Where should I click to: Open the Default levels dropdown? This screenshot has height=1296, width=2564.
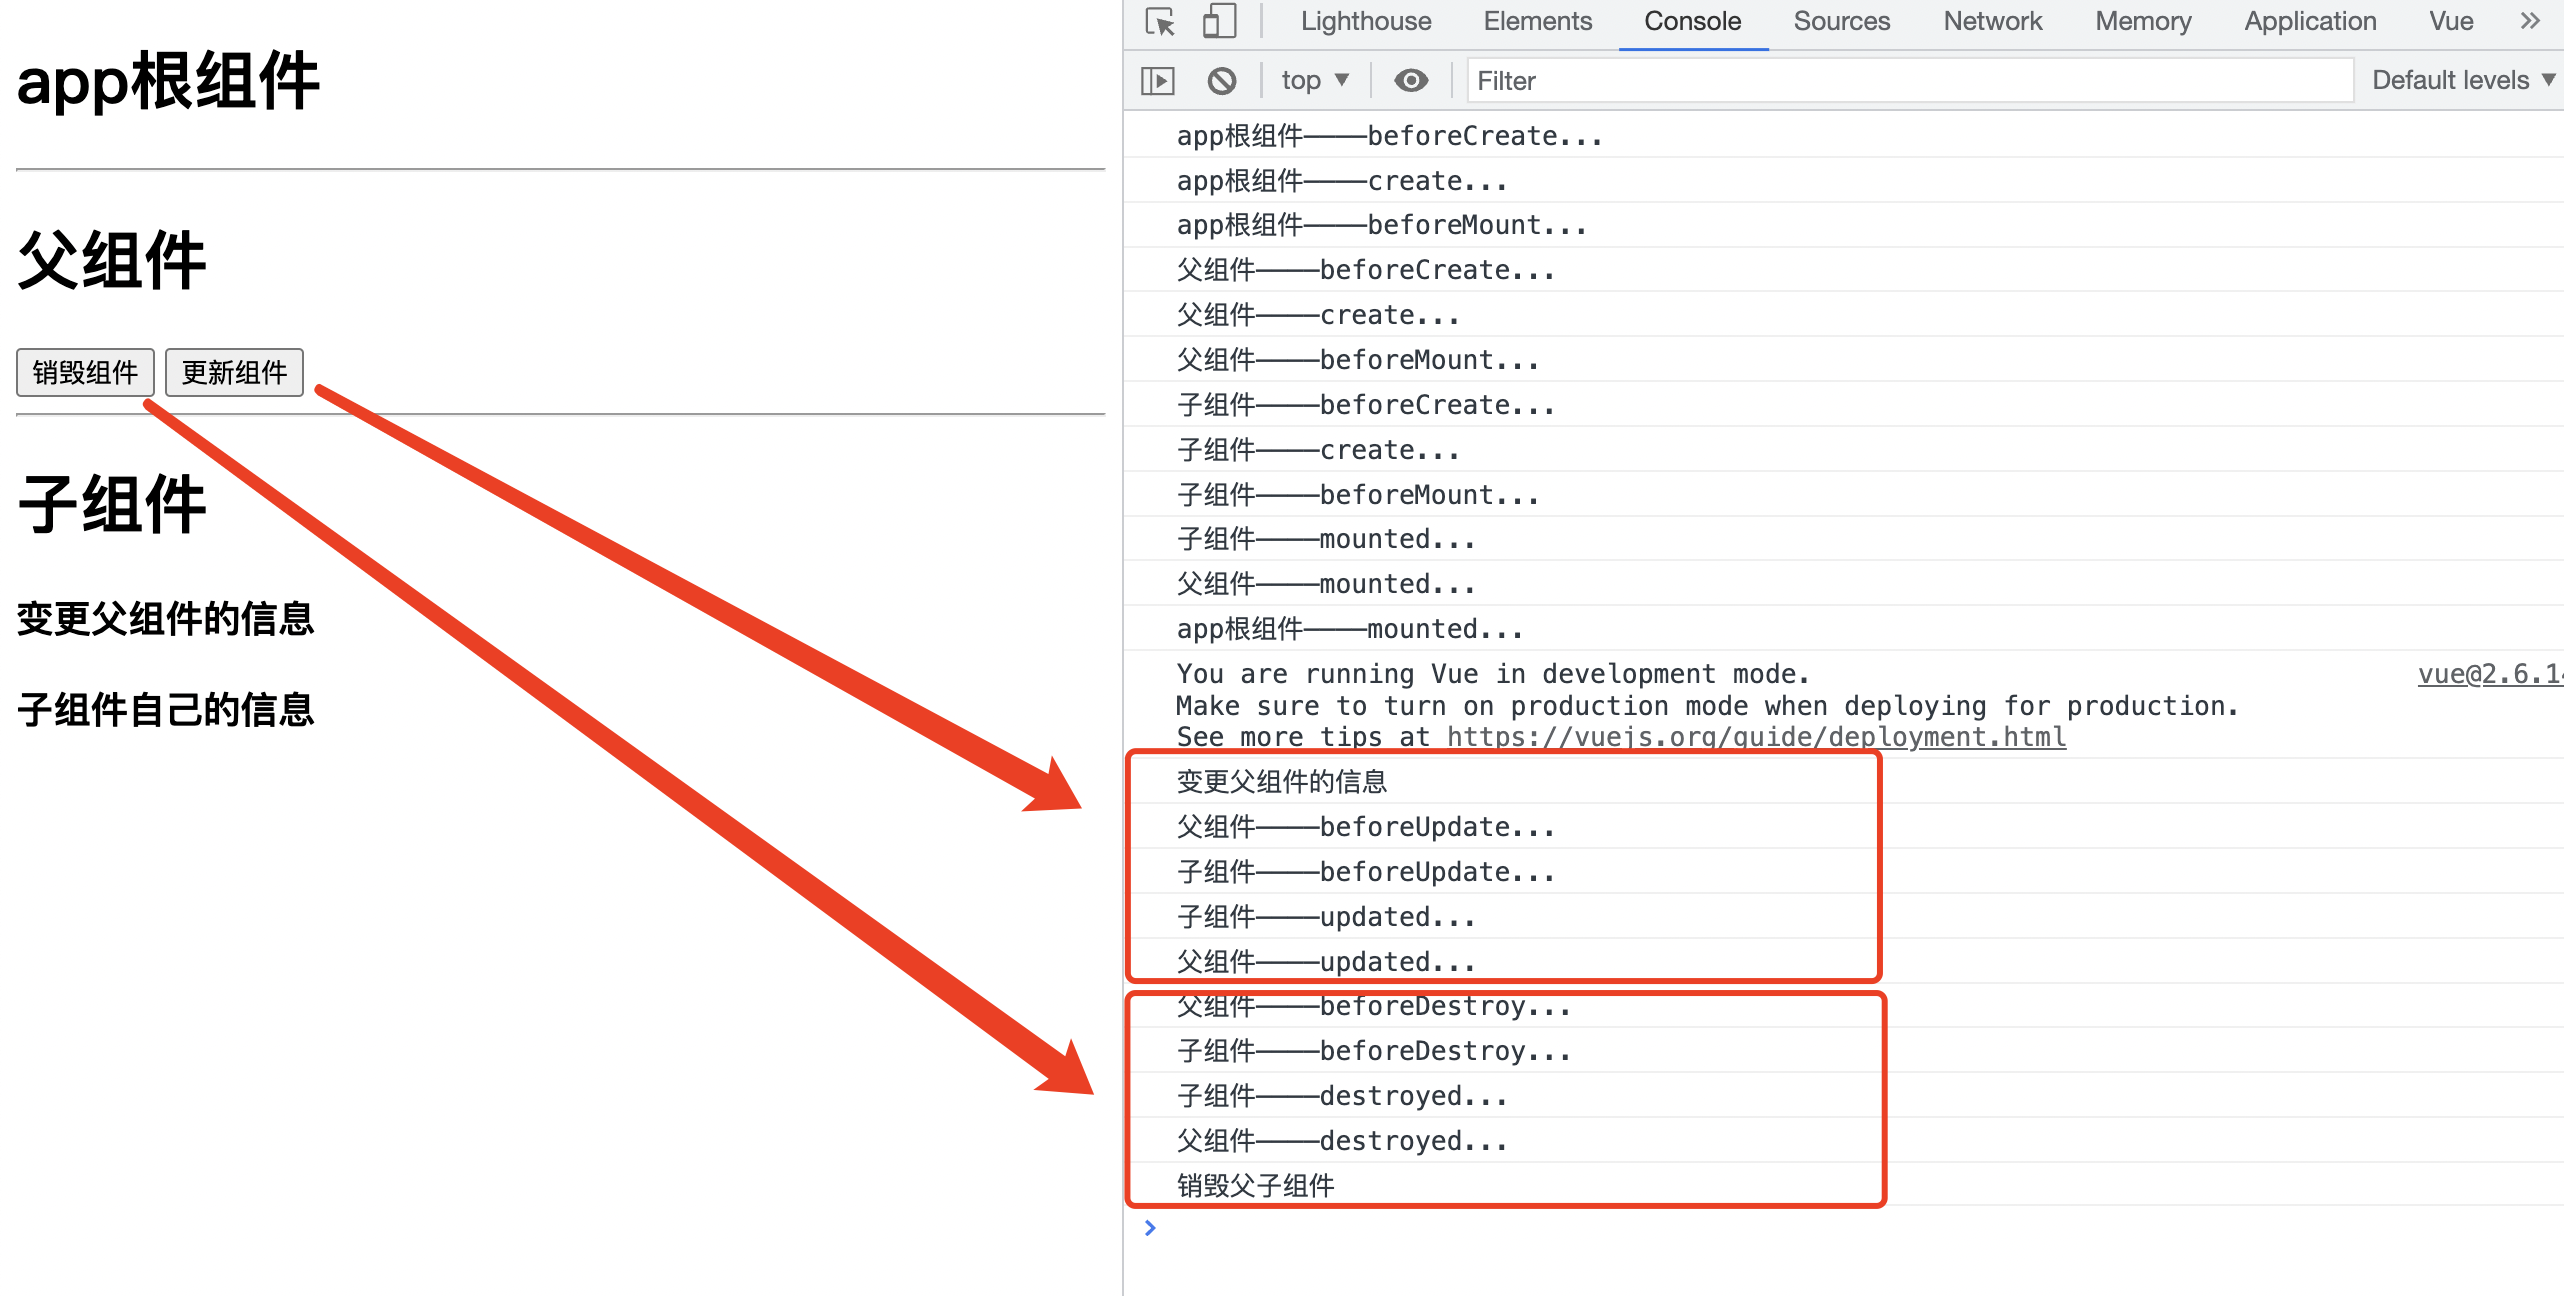point(2461,80)
